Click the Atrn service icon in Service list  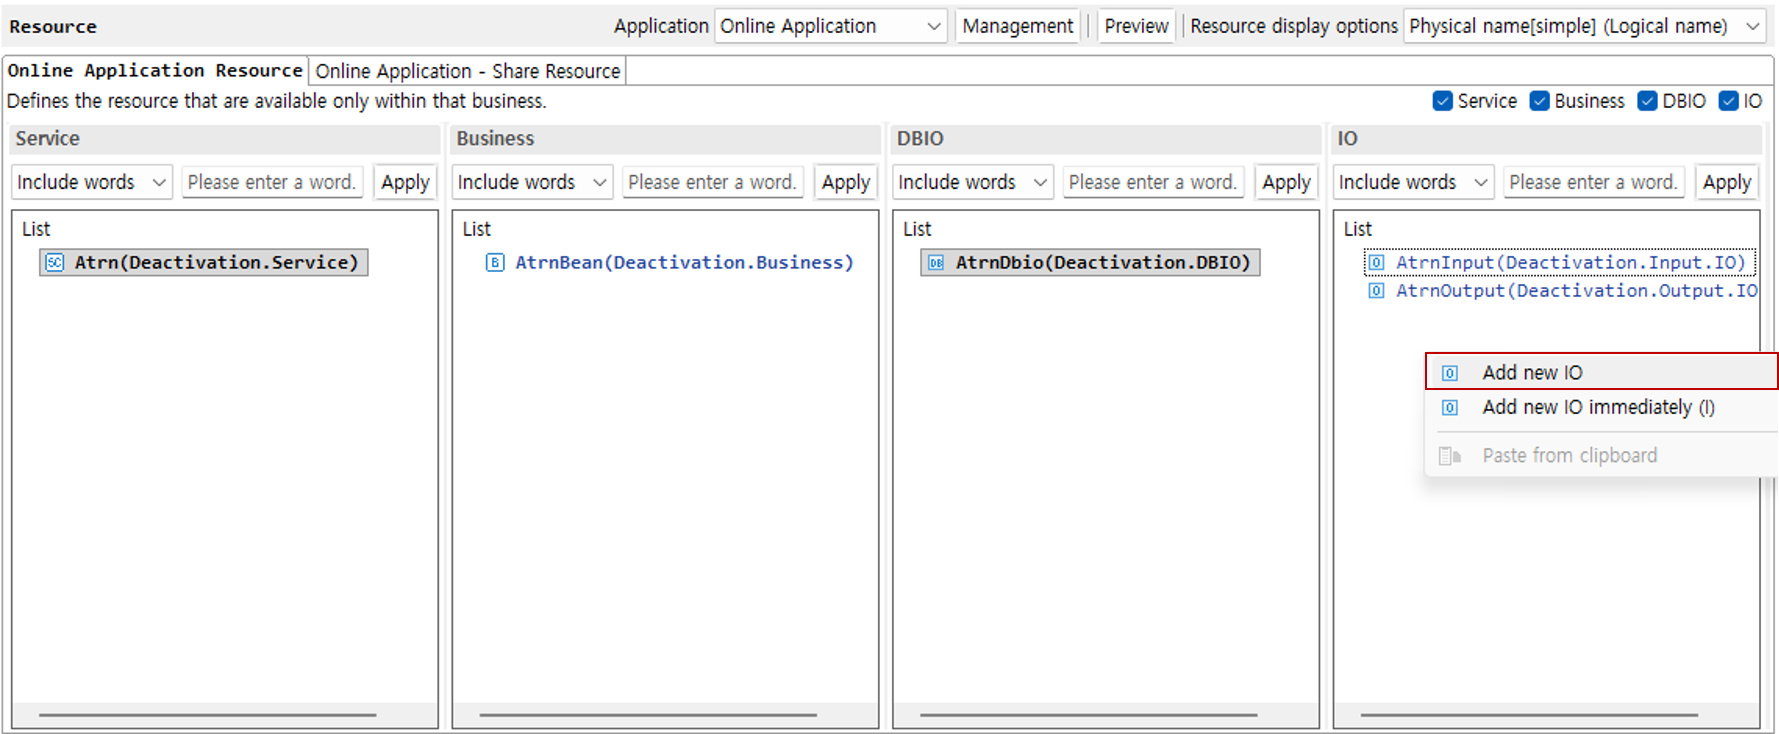[x=55, y=263]
